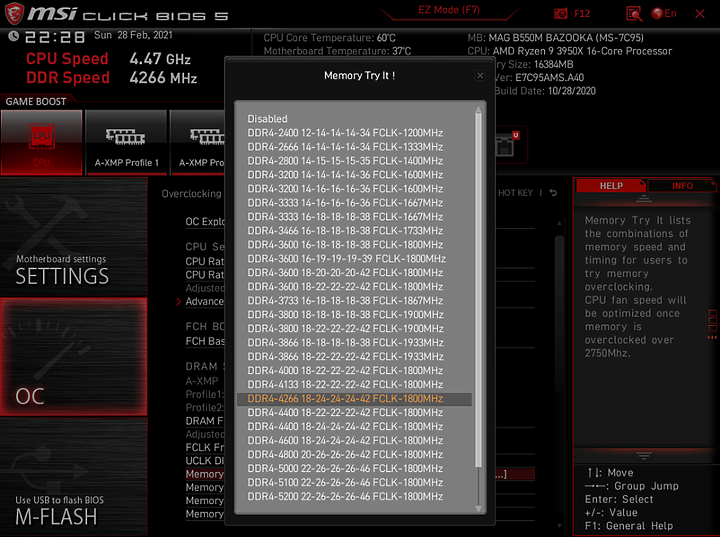Switch to the HELP tab
This screenshot has height=537, width=720.
(x=611, y=186)
